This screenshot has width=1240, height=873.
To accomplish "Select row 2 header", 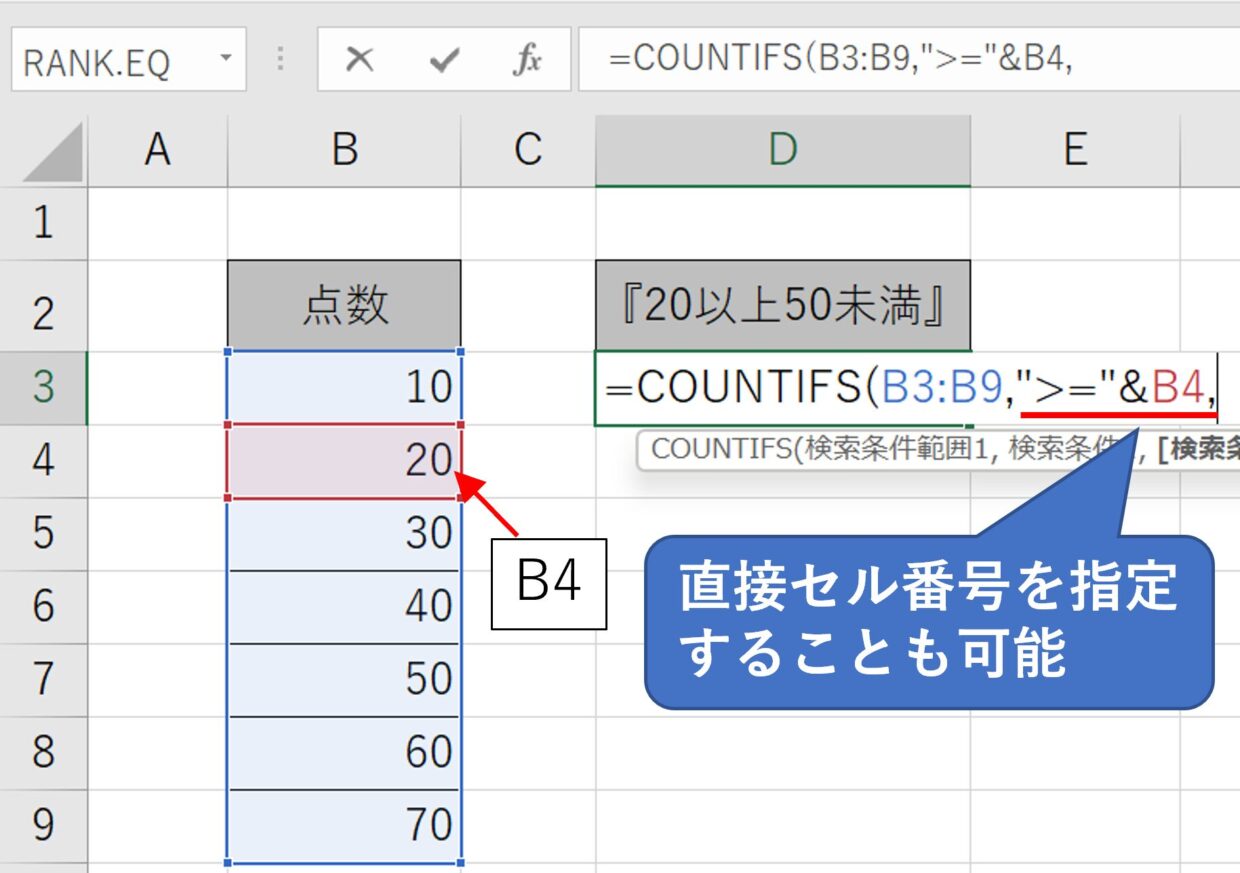I will pos(43,305).
